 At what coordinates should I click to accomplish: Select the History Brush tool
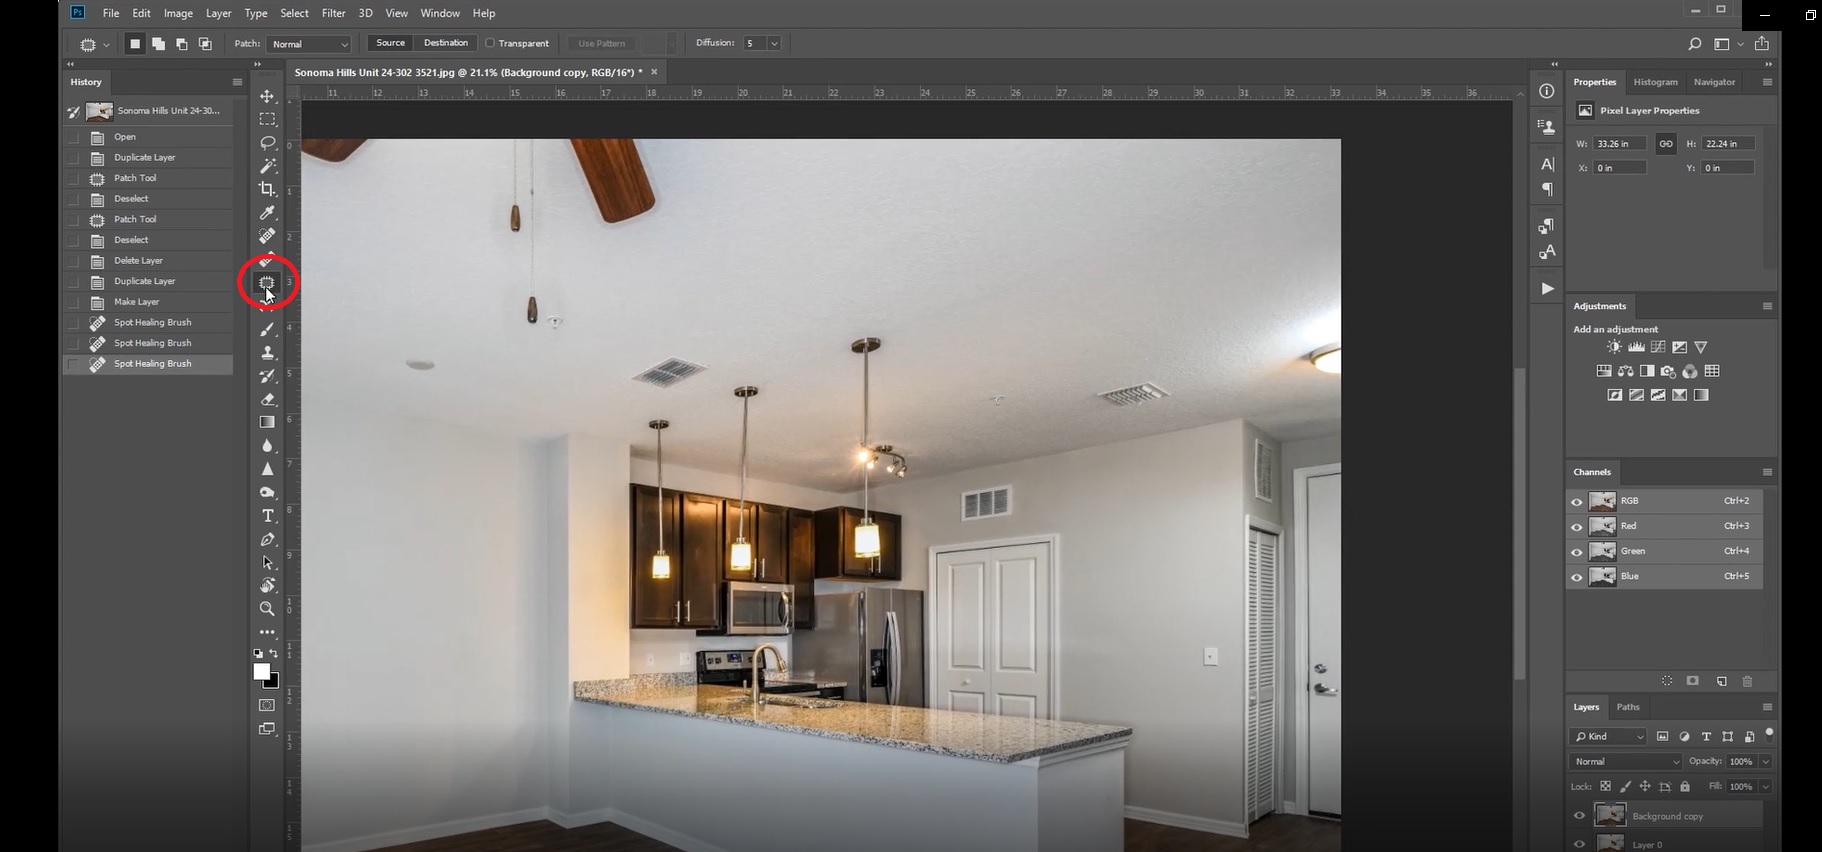267,376
